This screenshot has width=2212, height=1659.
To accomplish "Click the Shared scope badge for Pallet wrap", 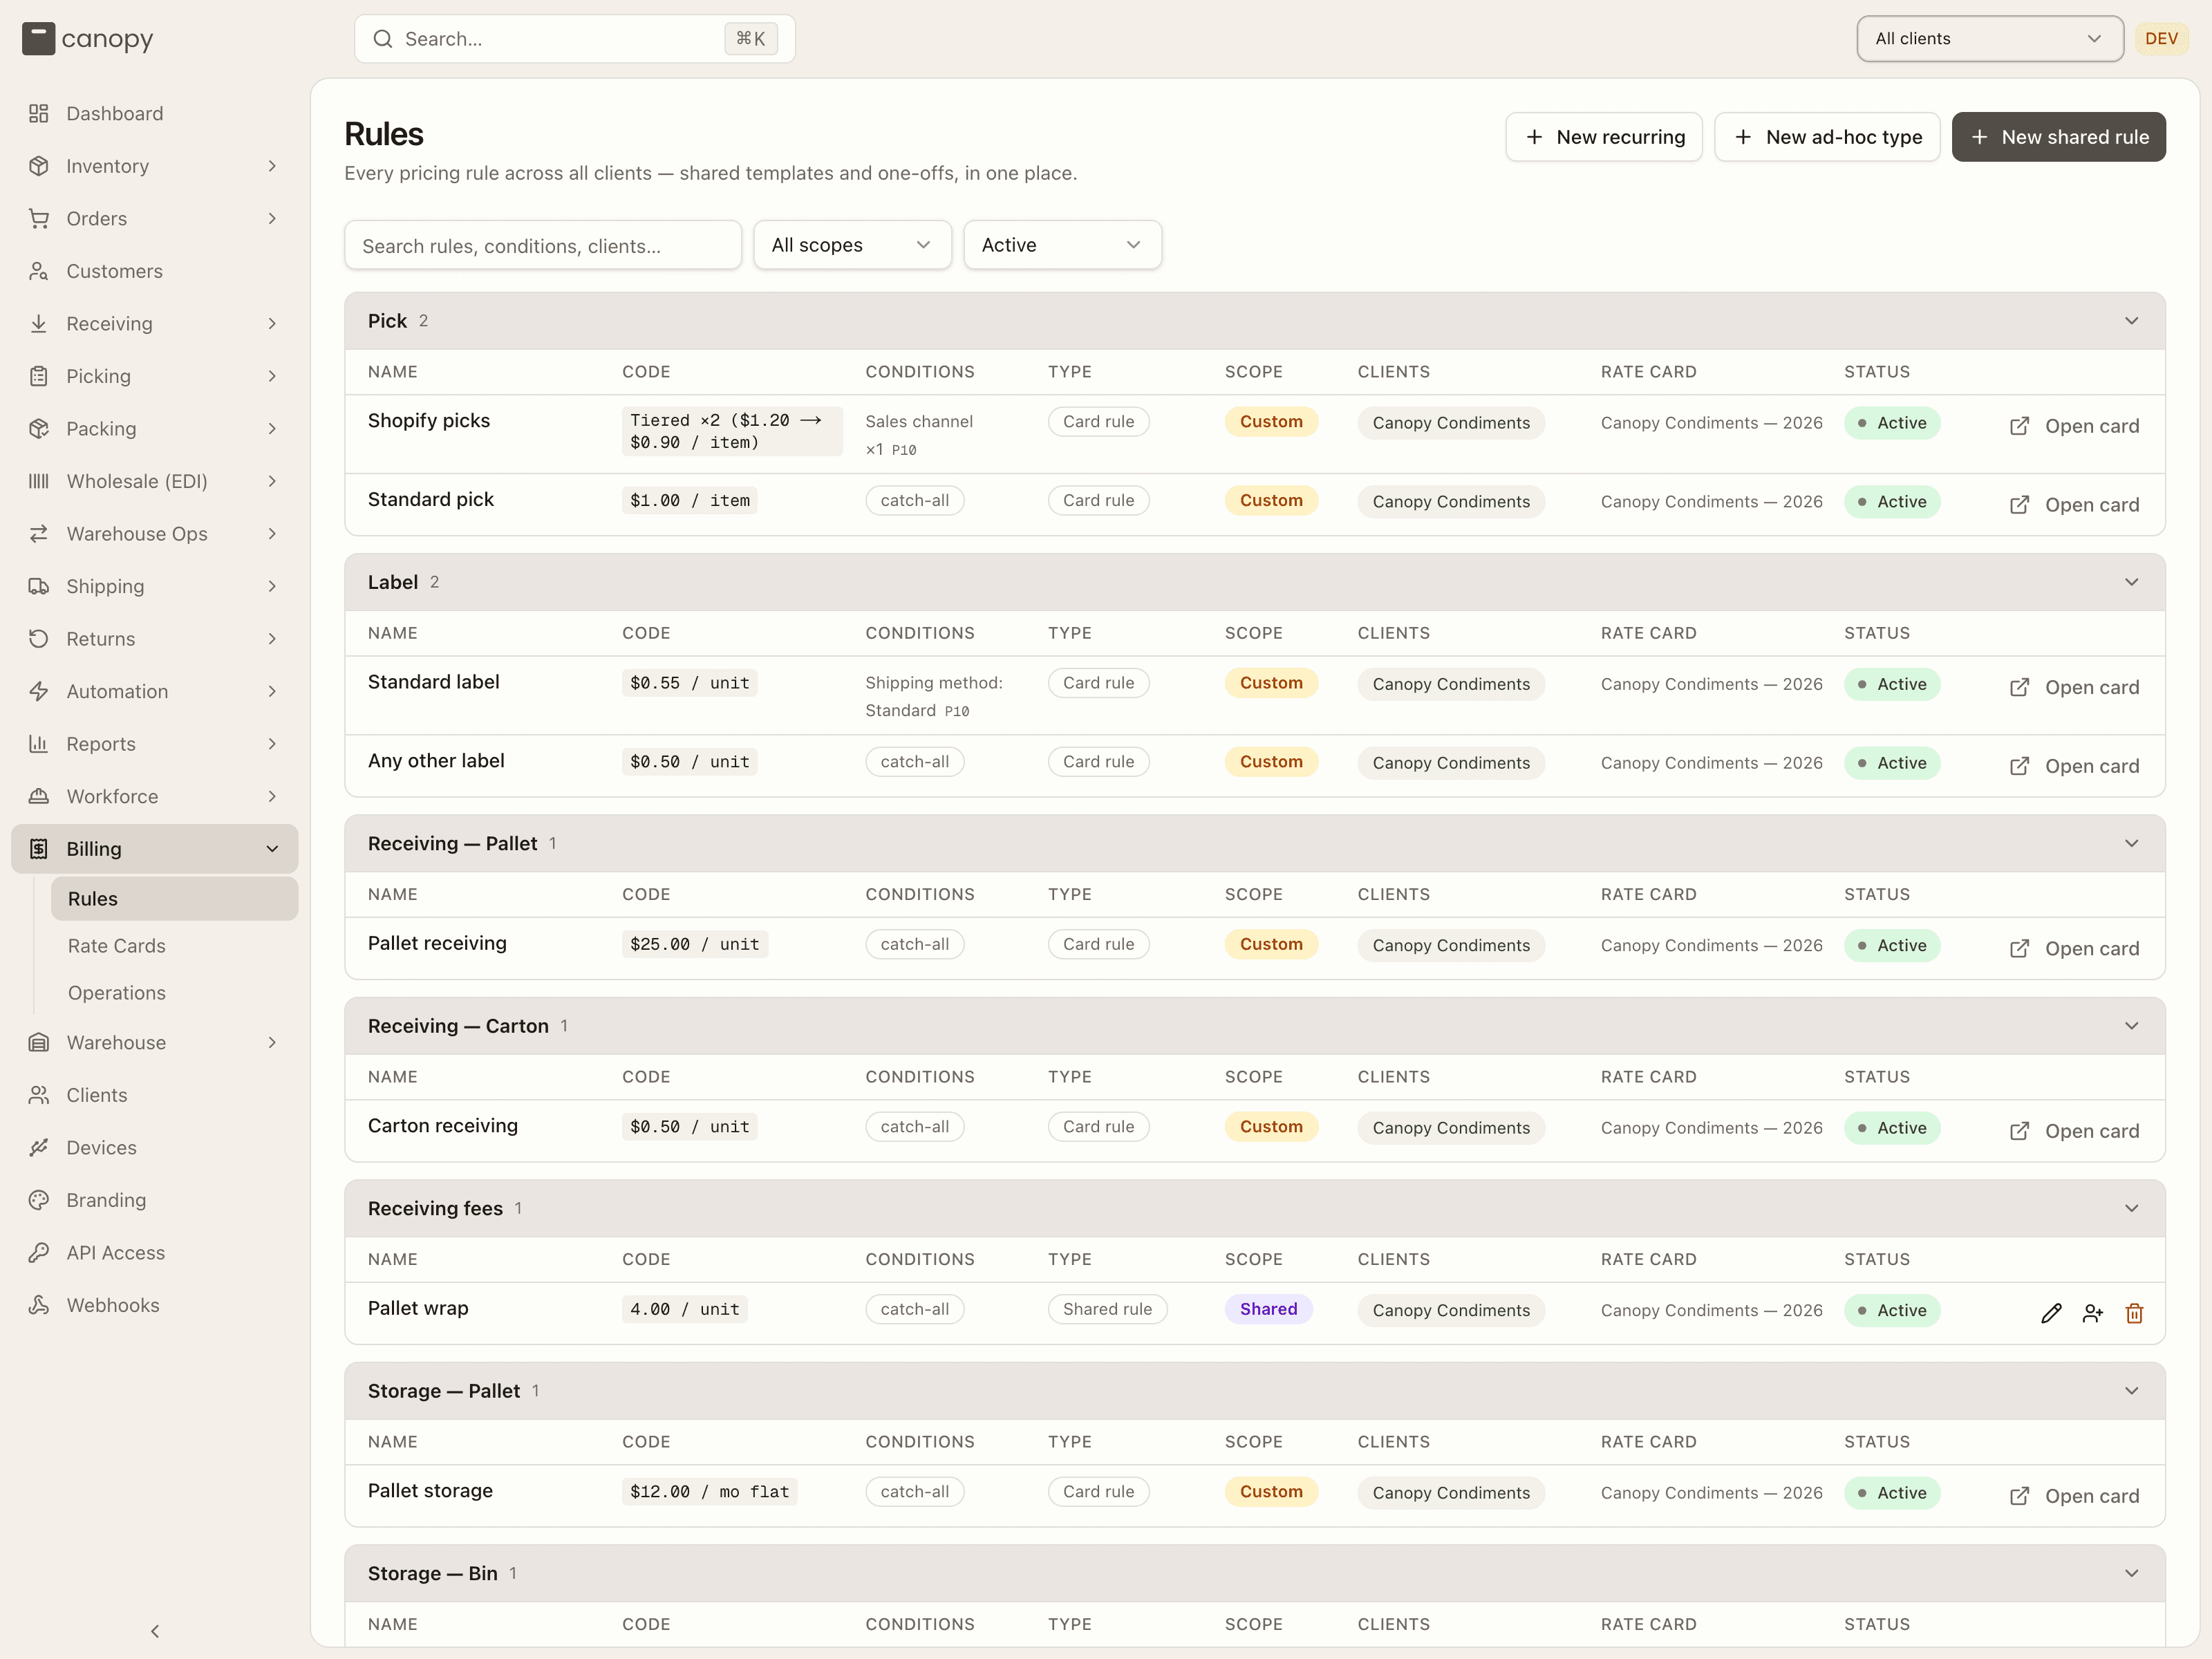I will click(1269, 1309).
